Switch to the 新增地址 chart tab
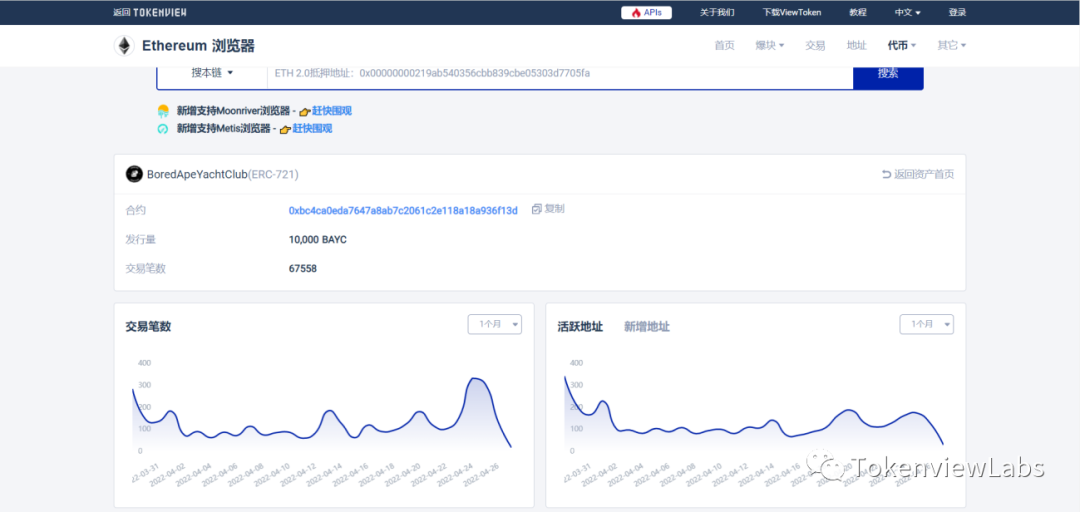The height and width of the screenshot is (512, 1080). click(647, 327)
